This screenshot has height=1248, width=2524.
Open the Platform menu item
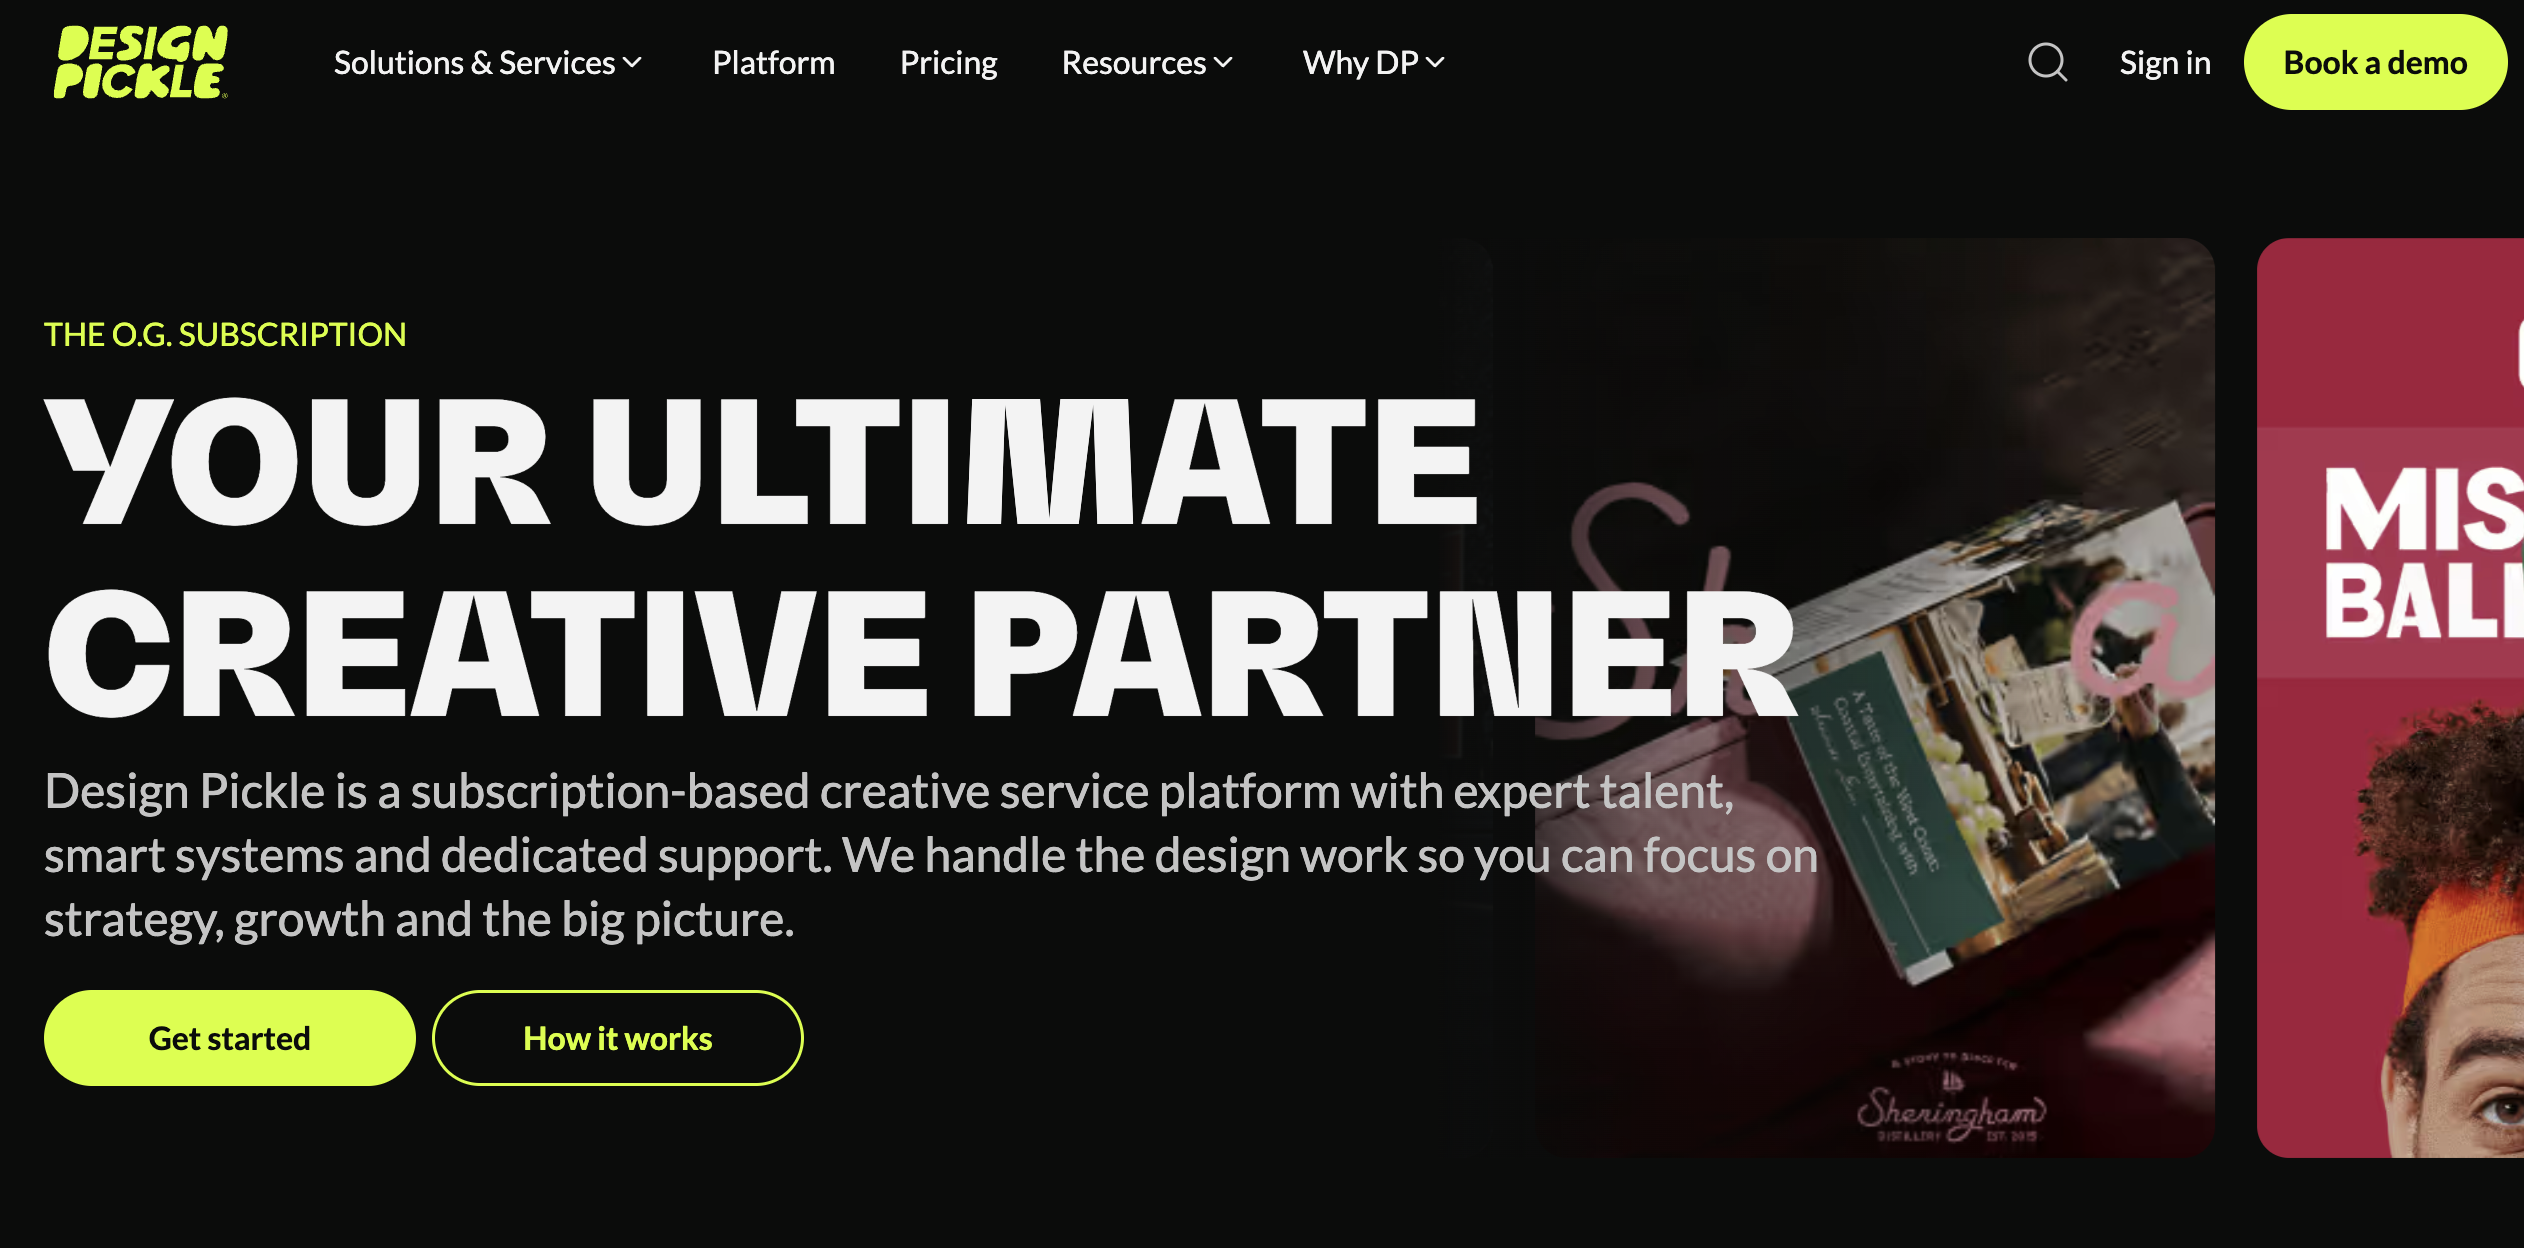[x=773, y=63]
